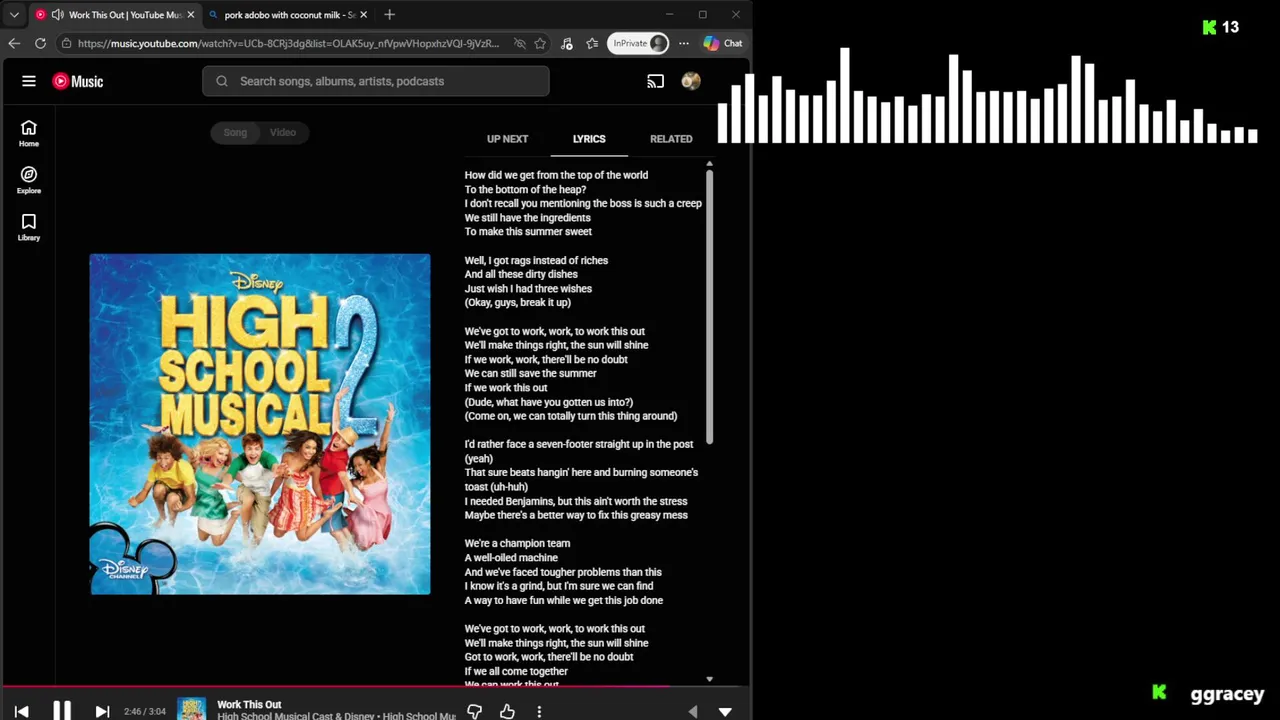Viewport: 1280px width, 720px height.
Task: Open the YouTube Music hamburger menu
Action: click(x=29, y=81)
